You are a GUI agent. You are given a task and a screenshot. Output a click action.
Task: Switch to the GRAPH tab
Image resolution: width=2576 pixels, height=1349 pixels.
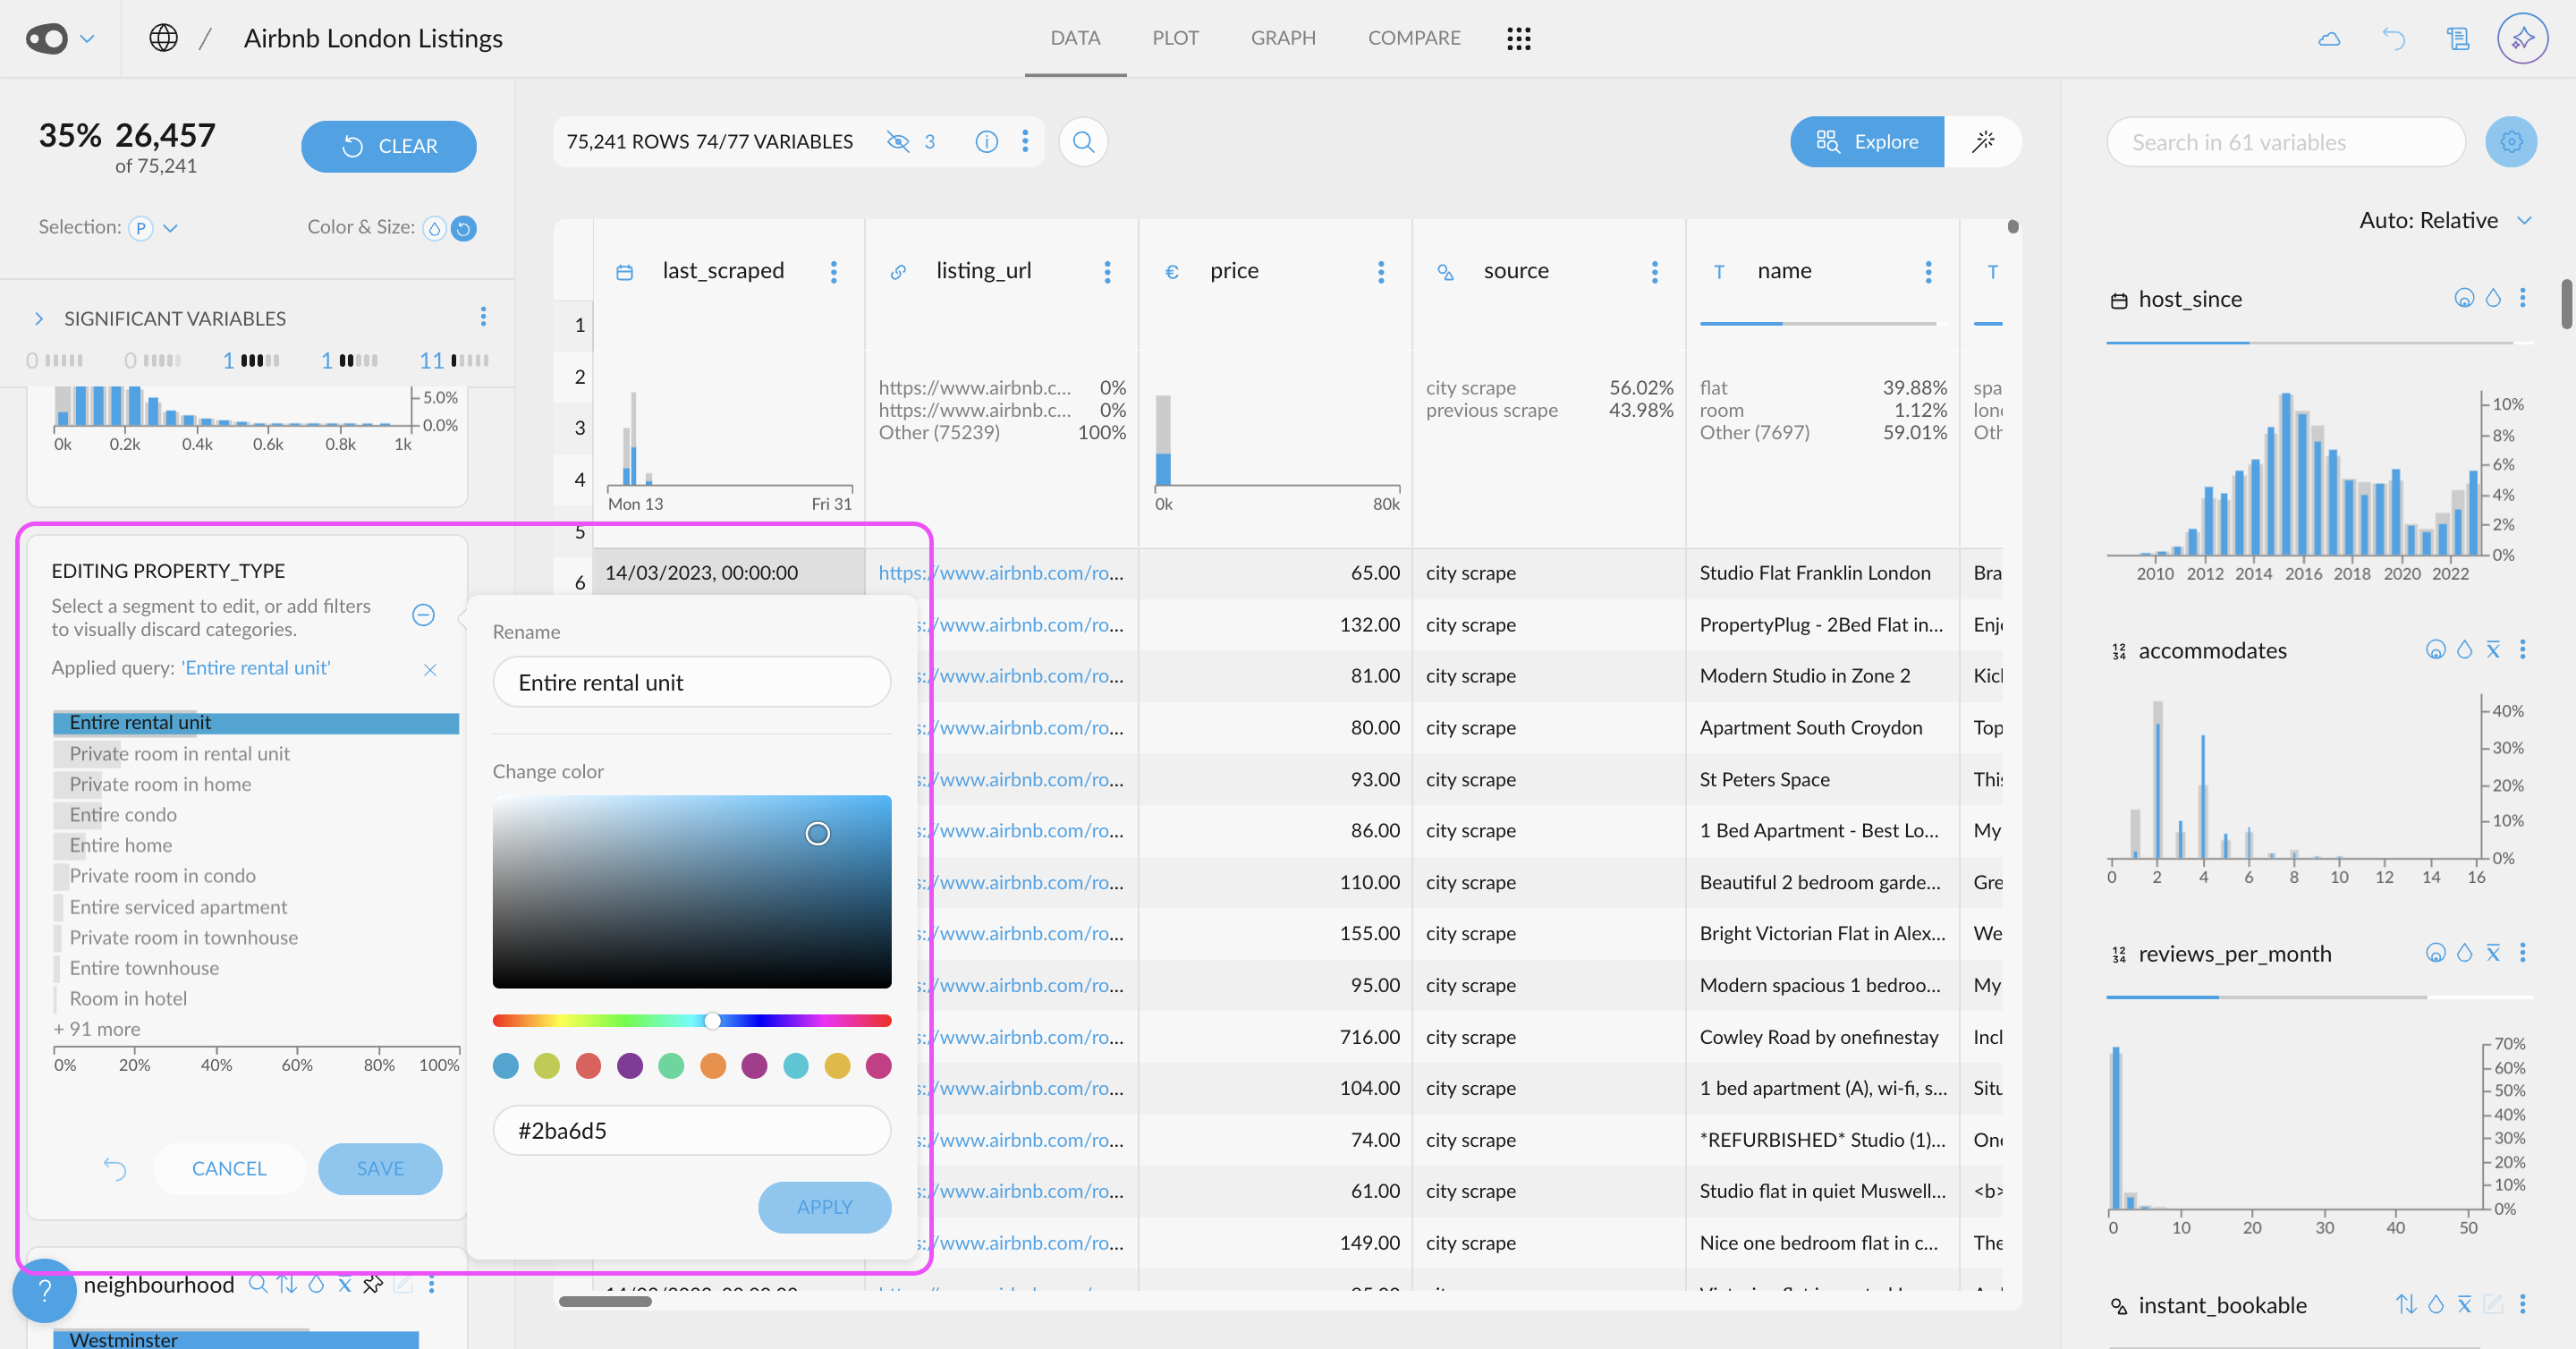coord(1283,38)
